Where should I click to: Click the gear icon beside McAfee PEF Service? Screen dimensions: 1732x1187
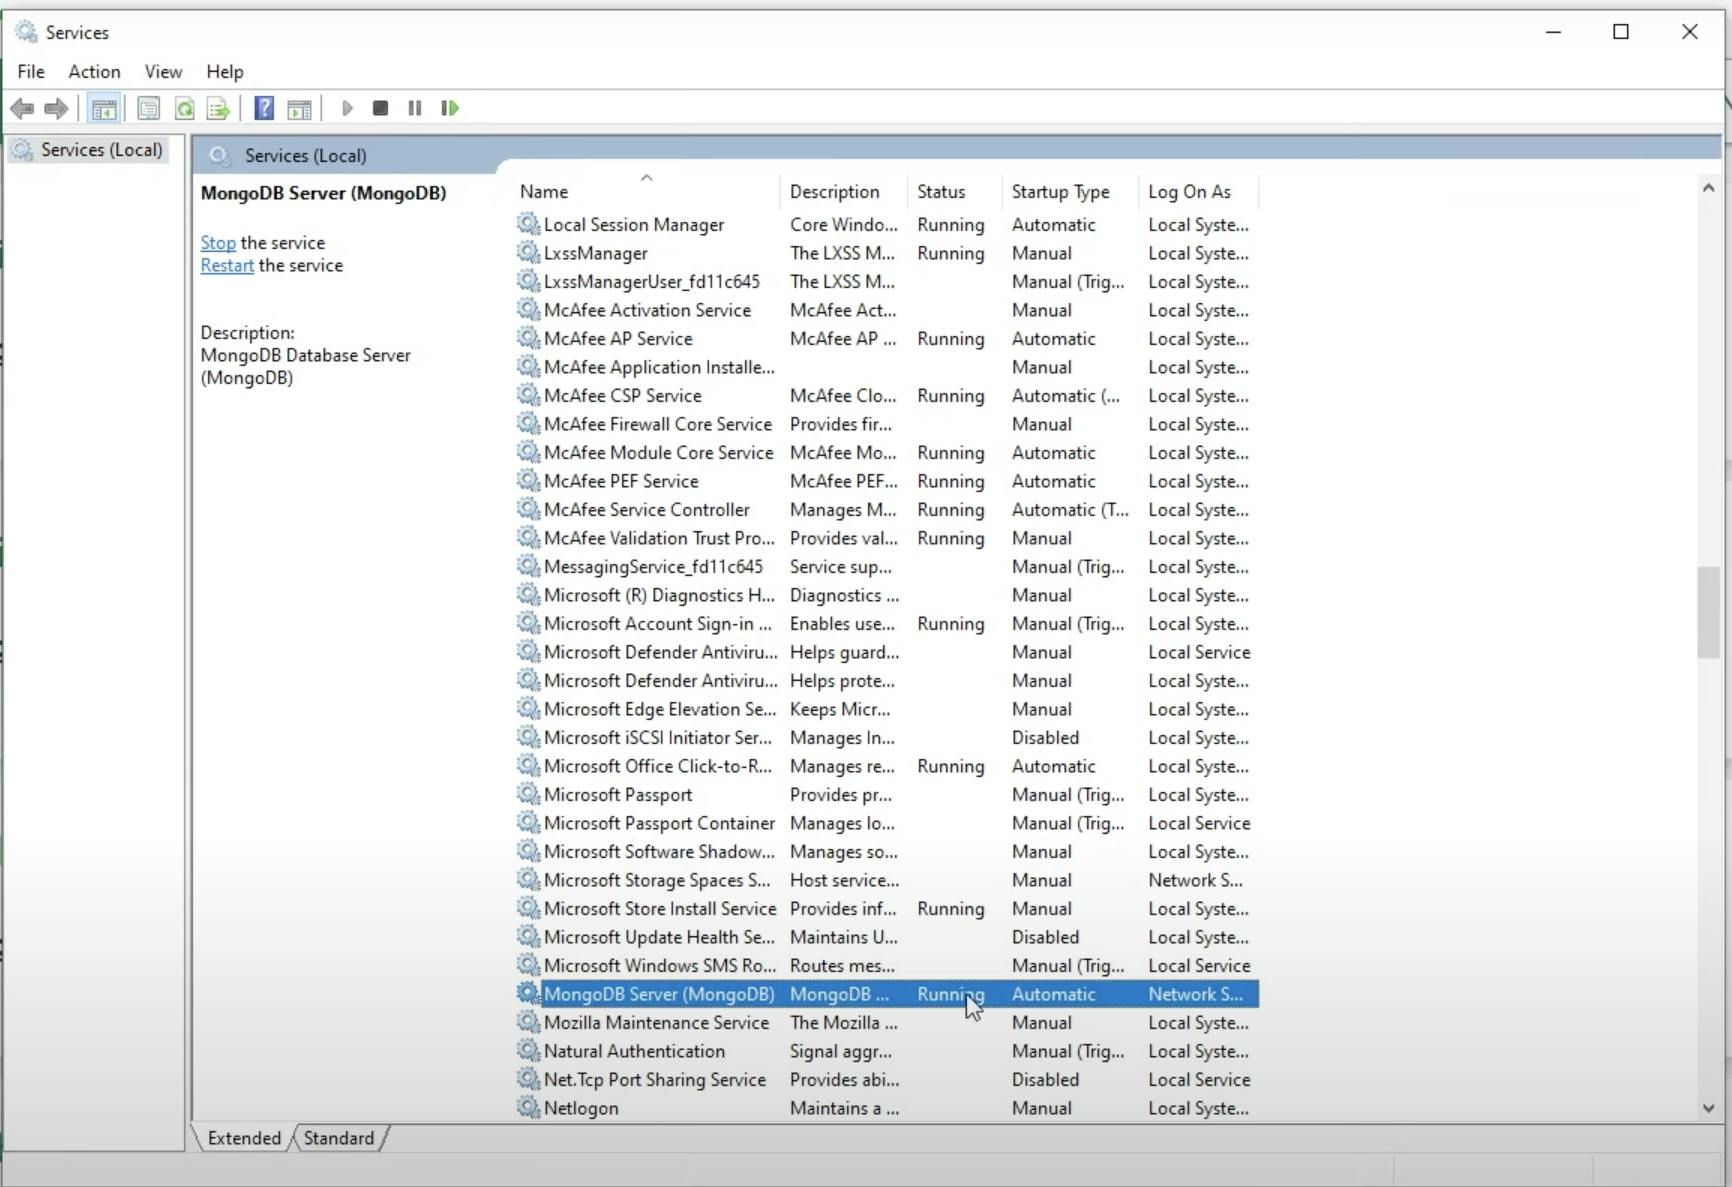click(x=528, y=481)
